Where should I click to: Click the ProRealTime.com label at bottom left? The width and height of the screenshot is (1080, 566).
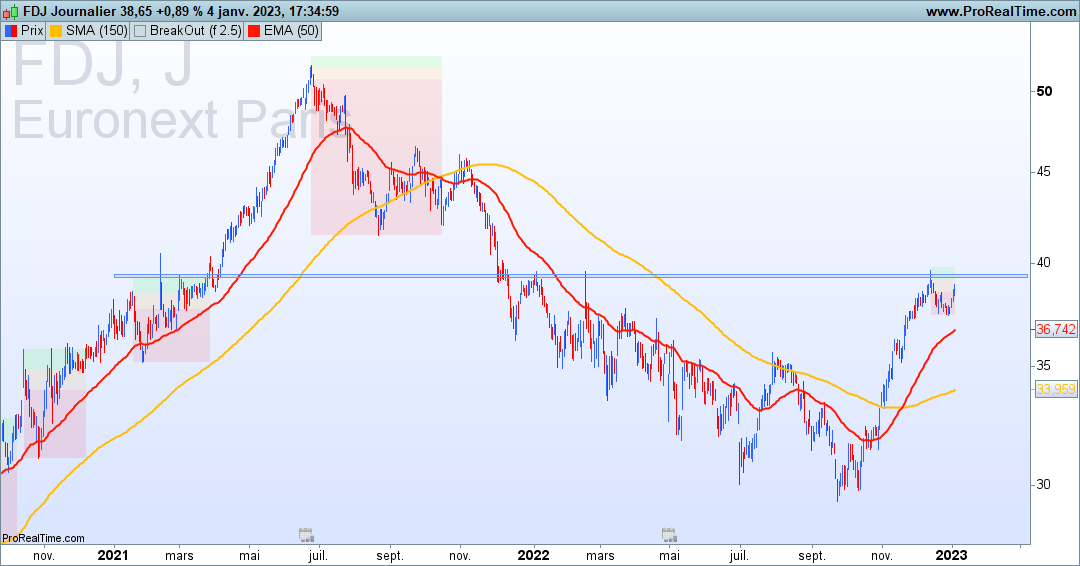pos(43,538)
